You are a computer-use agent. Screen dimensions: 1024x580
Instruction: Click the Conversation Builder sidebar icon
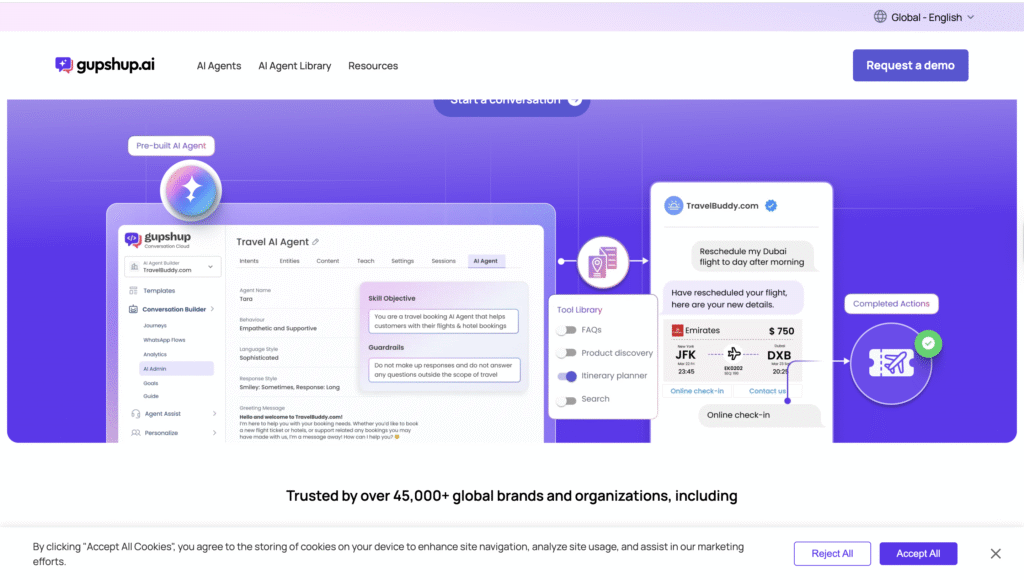tap(133, 309)
